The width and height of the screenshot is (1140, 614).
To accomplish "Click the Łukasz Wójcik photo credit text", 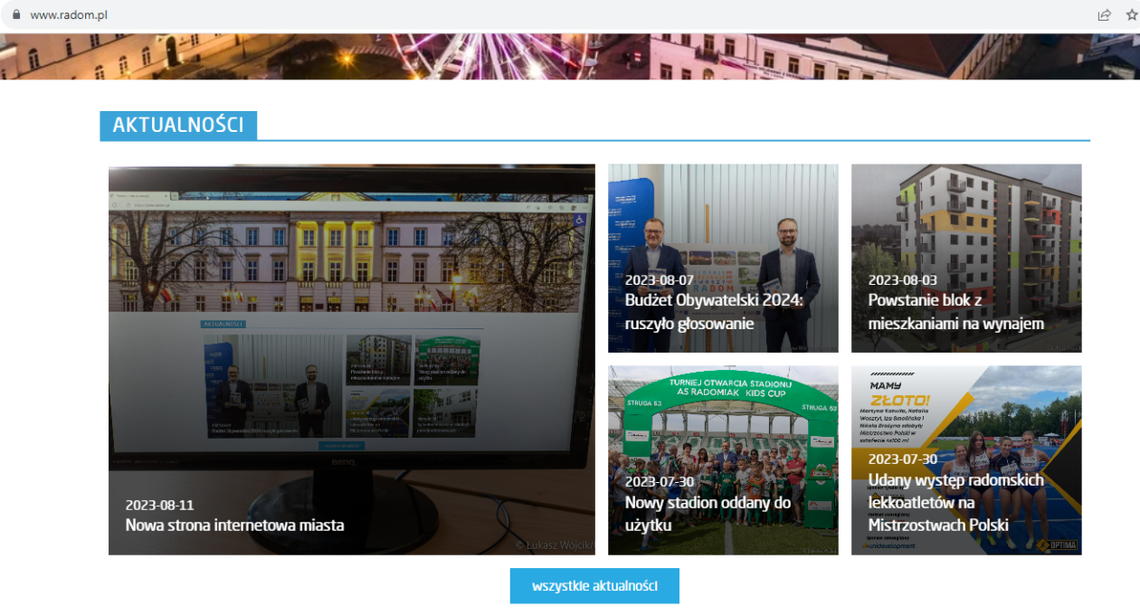I will tap(551, 545).
